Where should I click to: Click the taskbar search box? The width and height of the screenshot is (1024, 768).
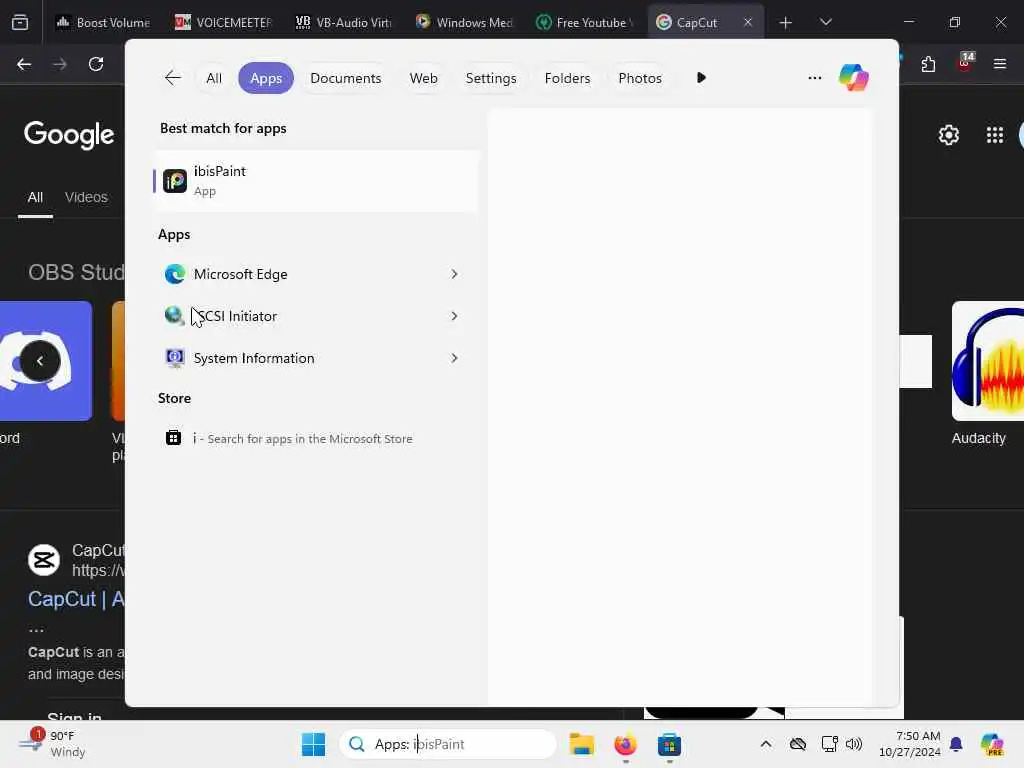[447, 744]
